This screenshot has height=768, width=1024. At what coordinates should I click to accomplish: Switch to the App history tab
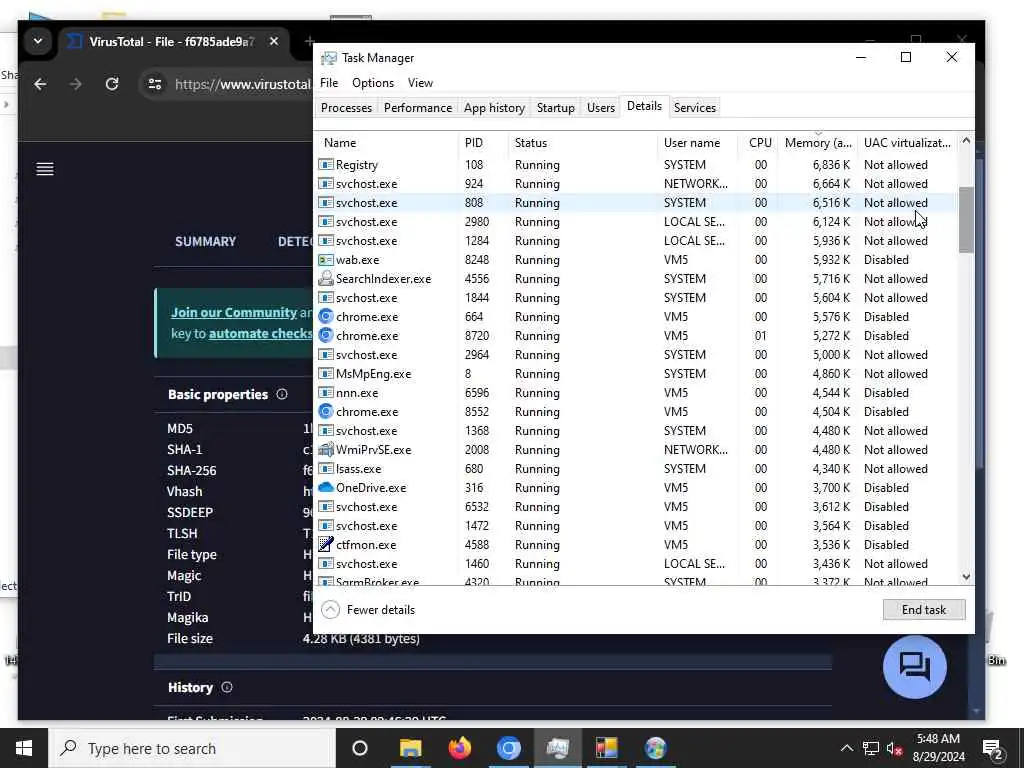pyautogui.click(x=494, y=108)
